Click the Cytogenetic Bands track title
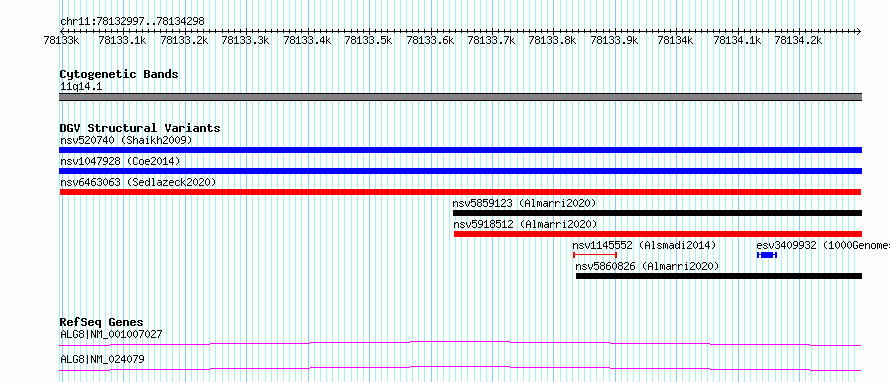The image size is (890, 382). [x=119, y=74]
